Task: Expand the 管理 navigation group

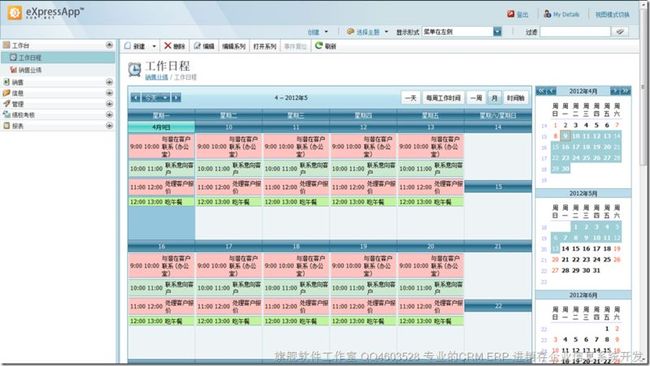Action: (x=109, y=104)
